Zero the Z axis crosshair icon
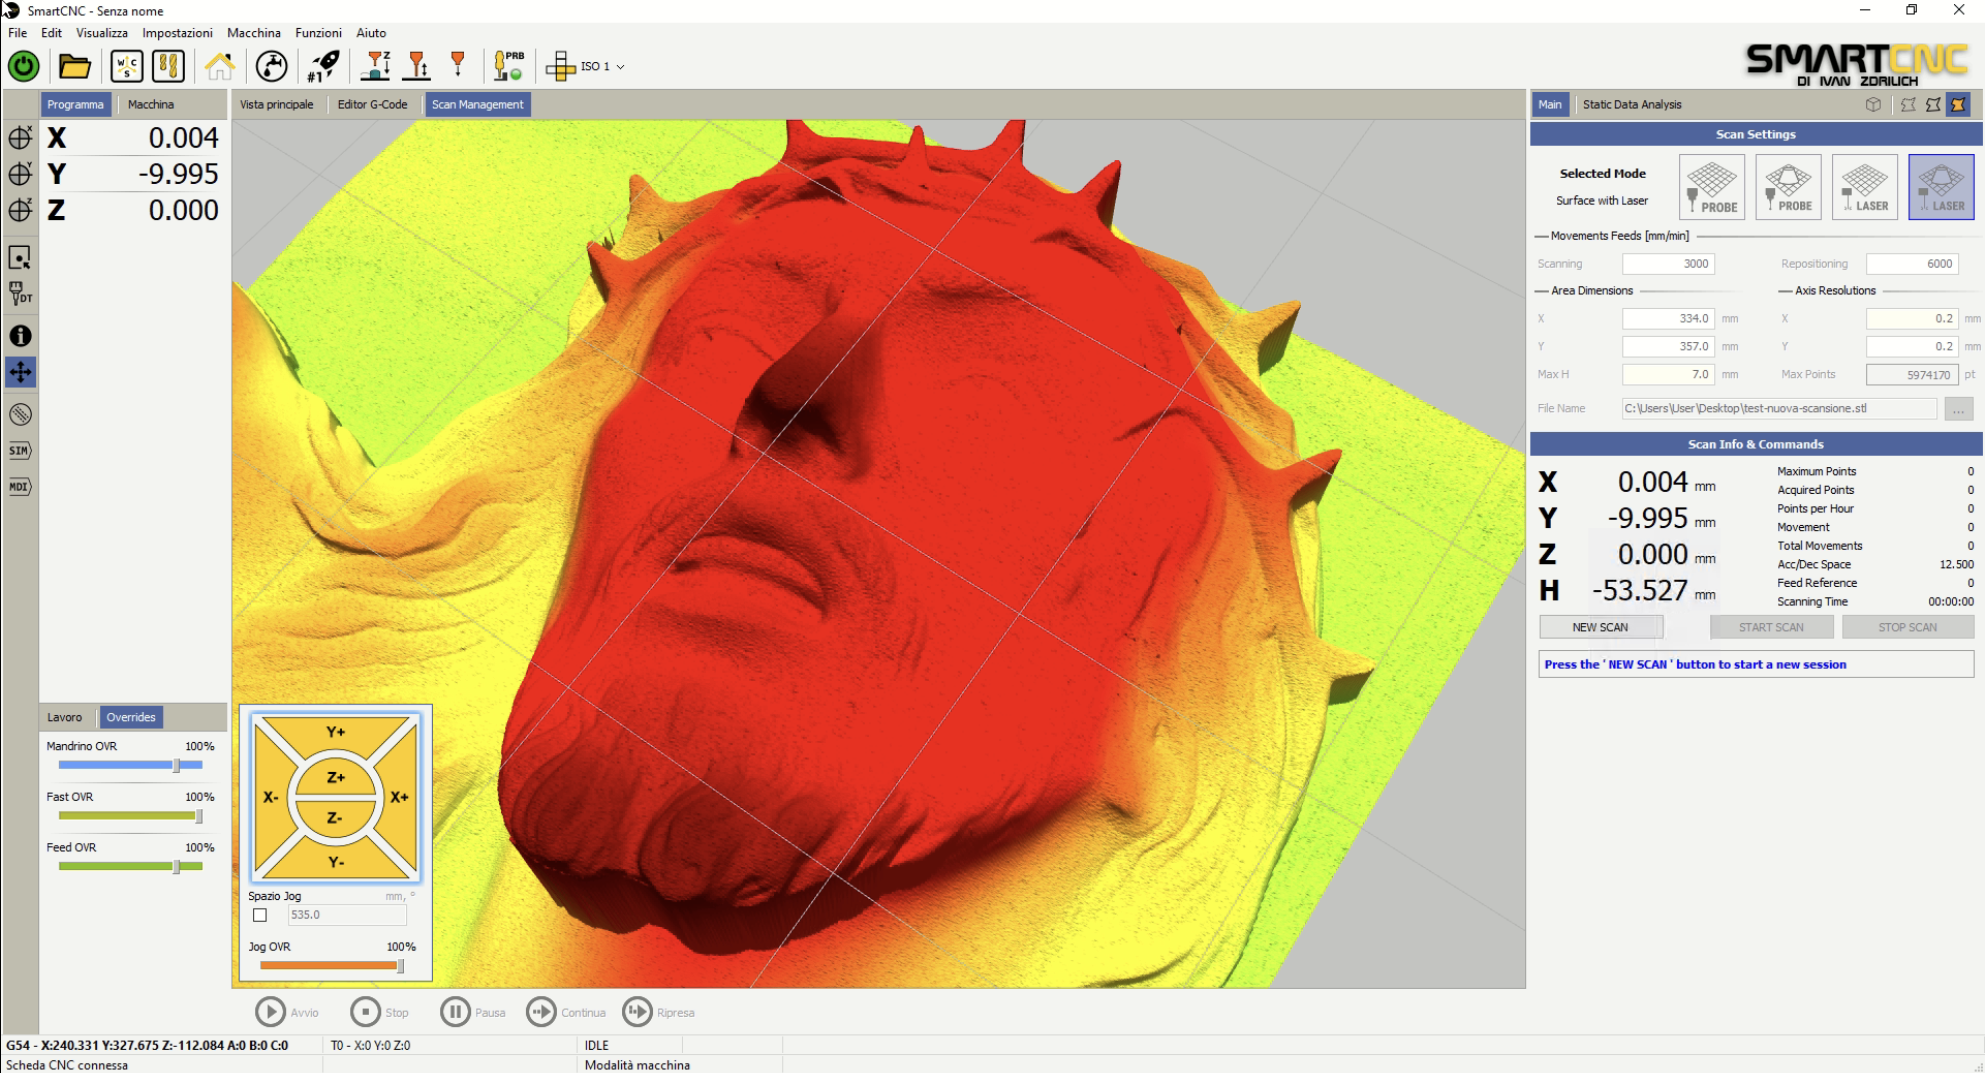The height and width of the screenshot is (1073, 1985). coord(20,210)
